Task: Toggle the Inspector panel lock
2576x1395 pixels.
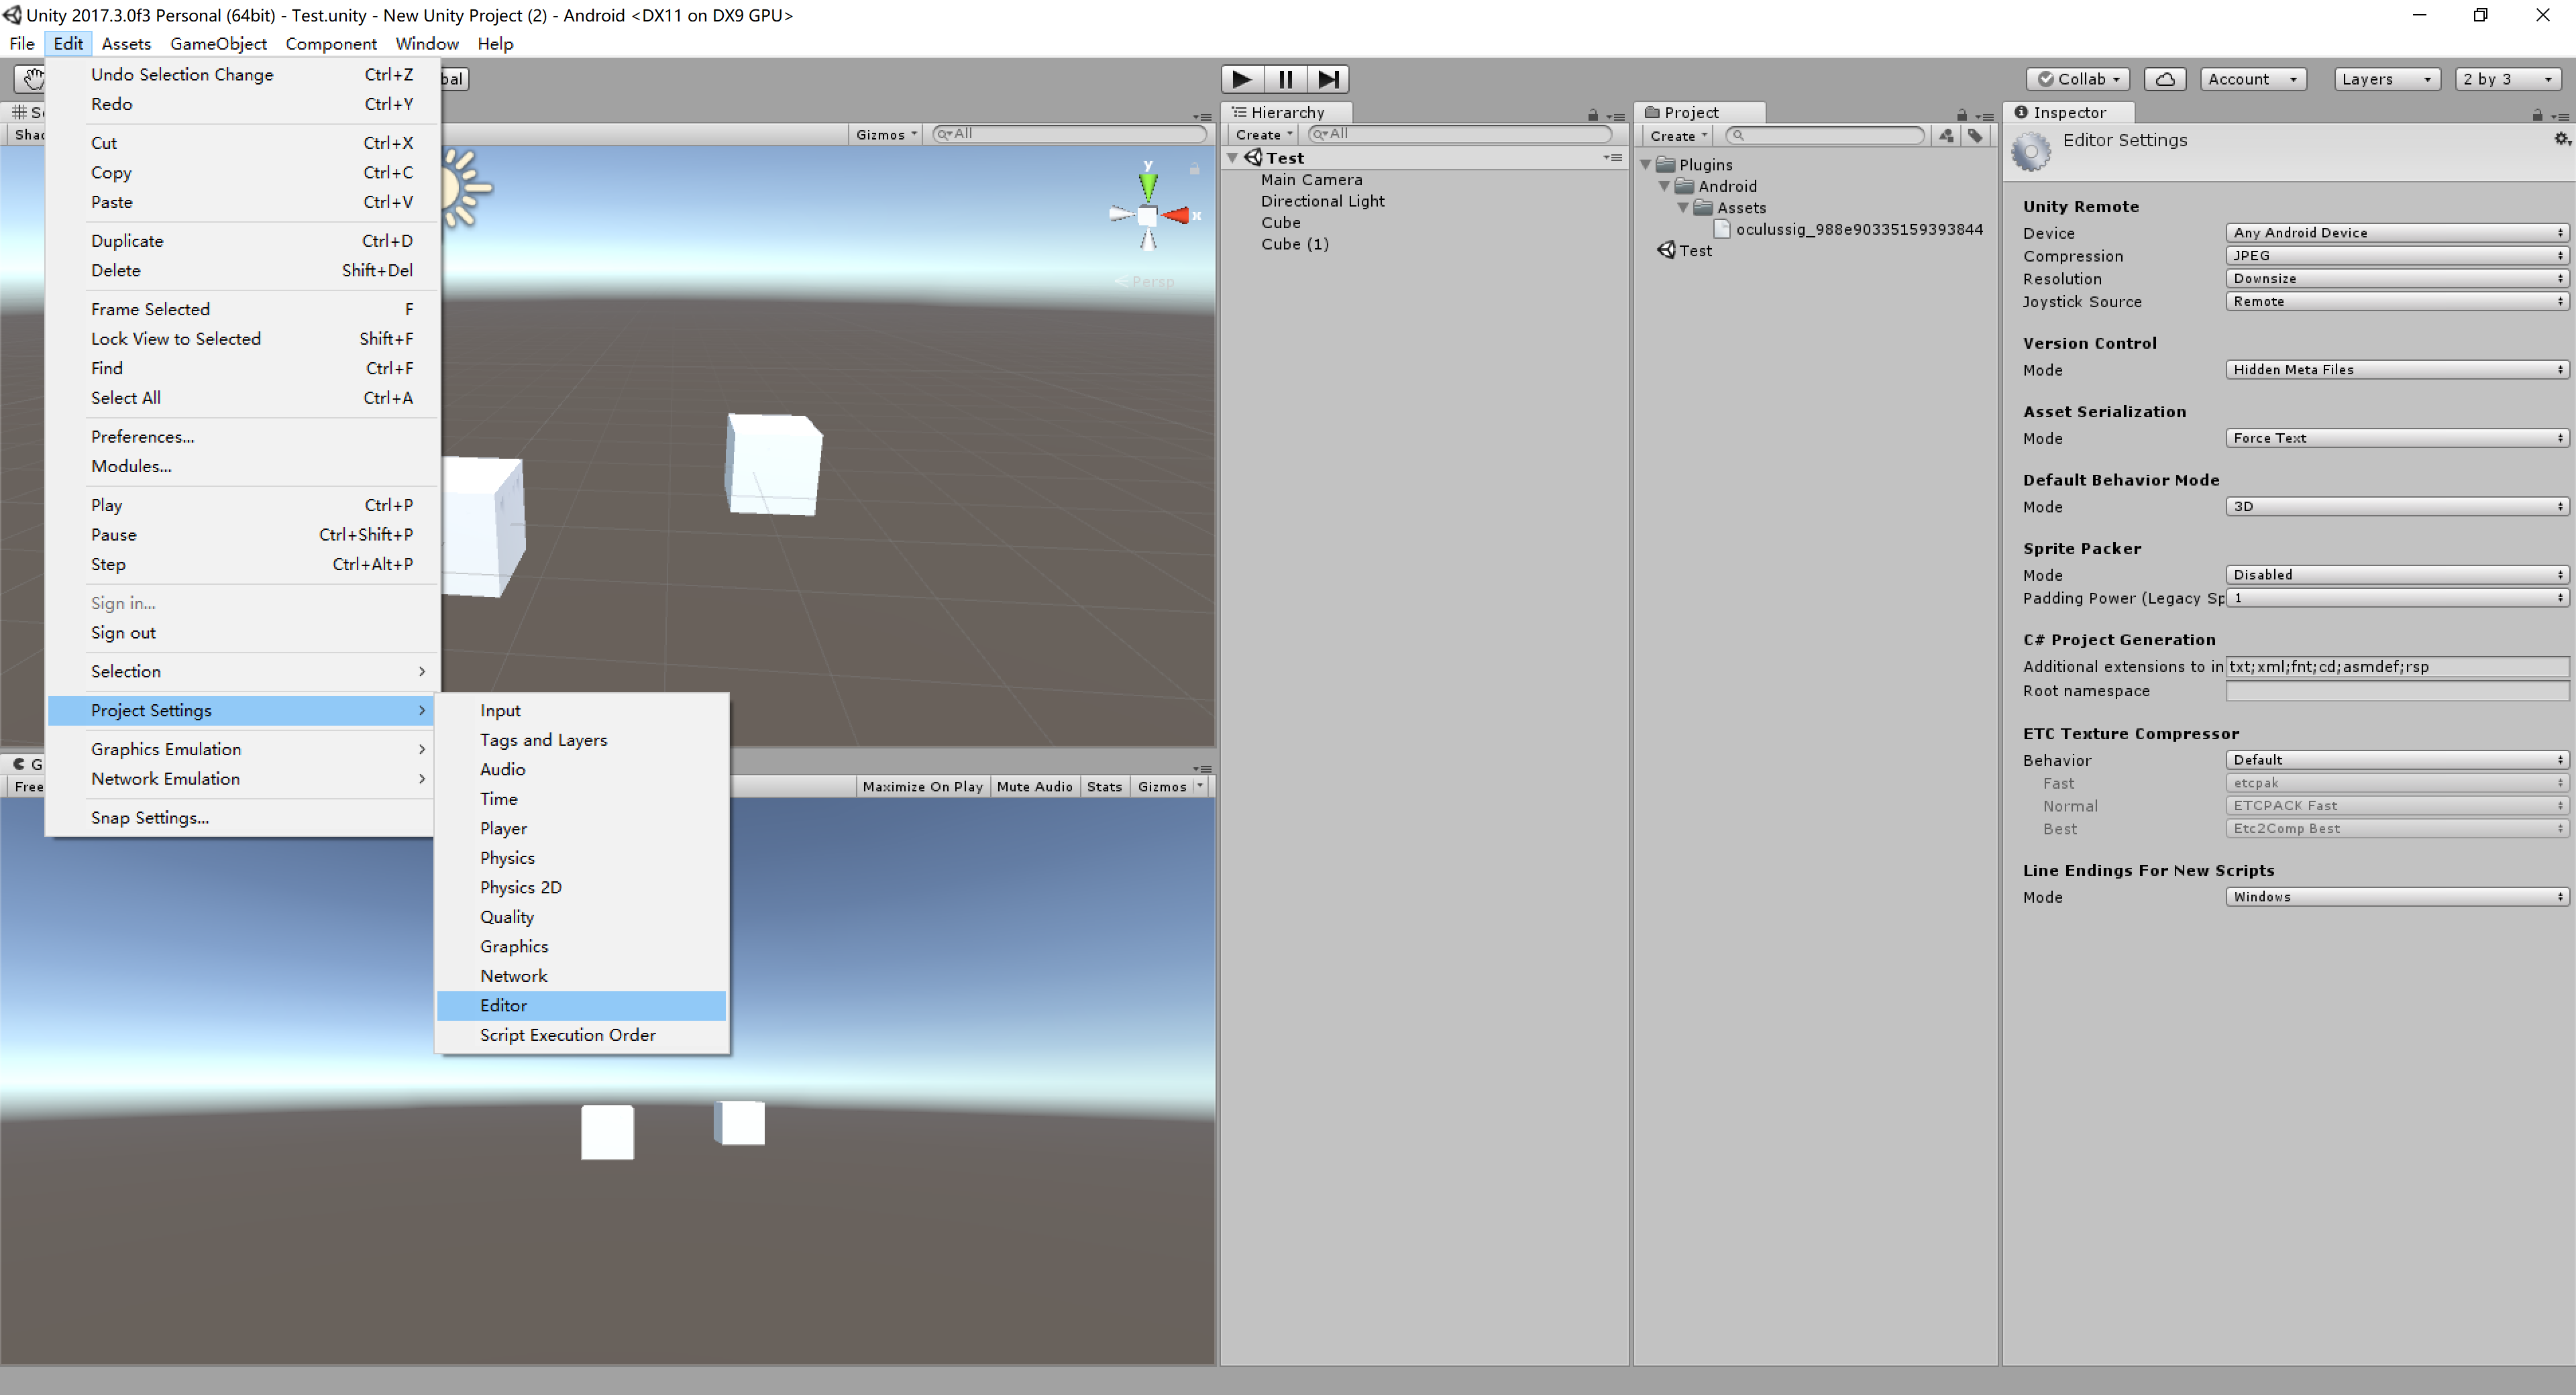Action: point(2536,115)
